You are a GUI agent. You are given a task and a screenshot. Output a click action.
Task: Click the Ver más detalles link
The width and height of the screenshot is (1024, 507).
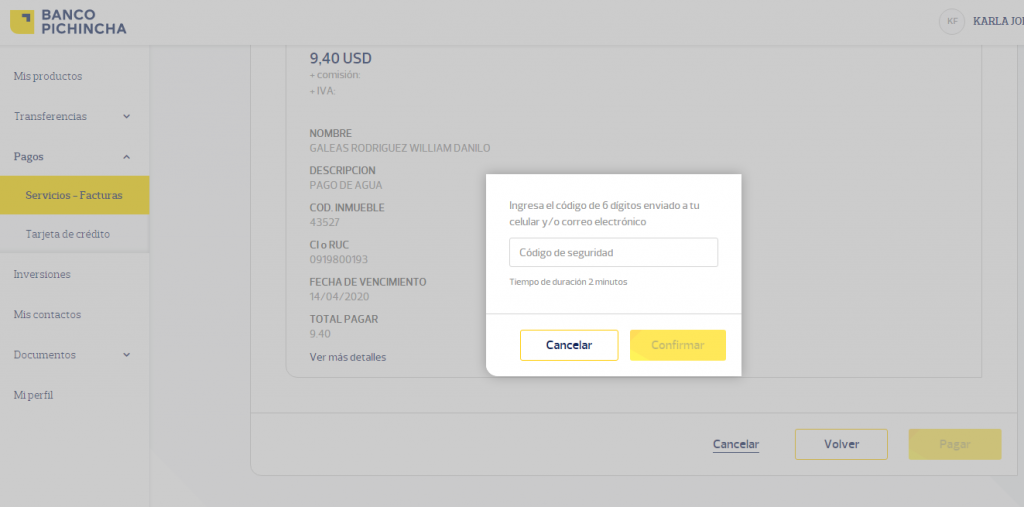[347, 357]
